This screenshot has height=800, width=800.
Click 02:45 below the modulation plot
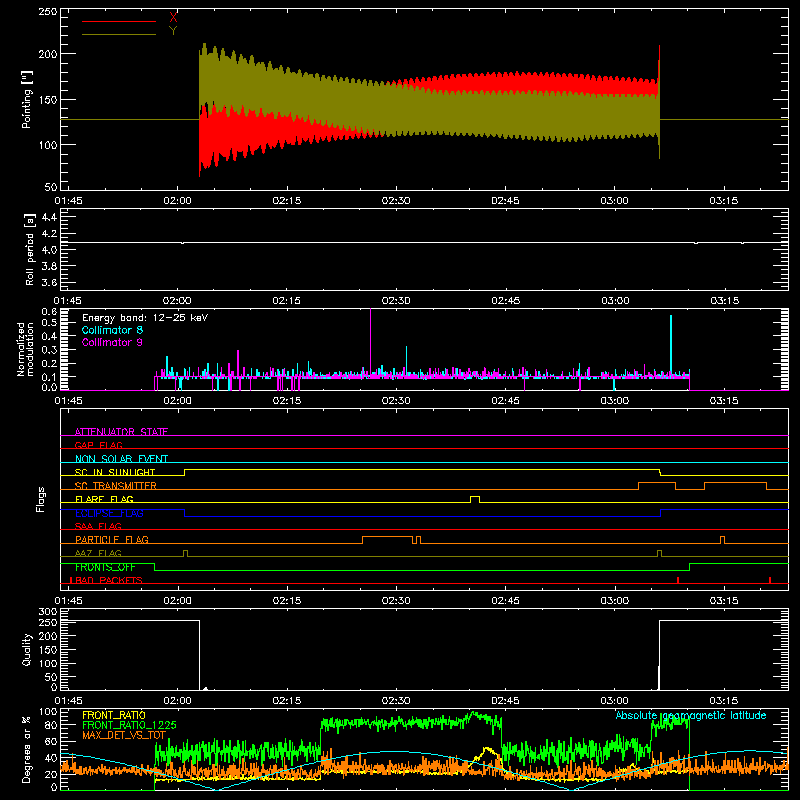(505, 401)
